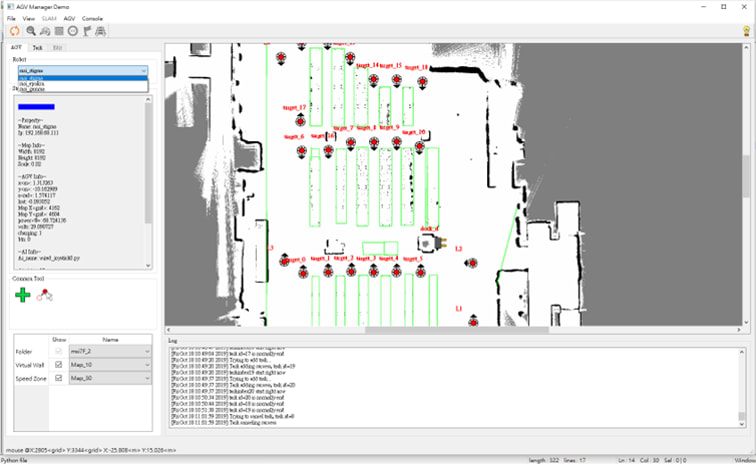This screenshot has width=756, height=464.
Task: Open the Virtual Wall map dropdown
Action: pos(110,365)
